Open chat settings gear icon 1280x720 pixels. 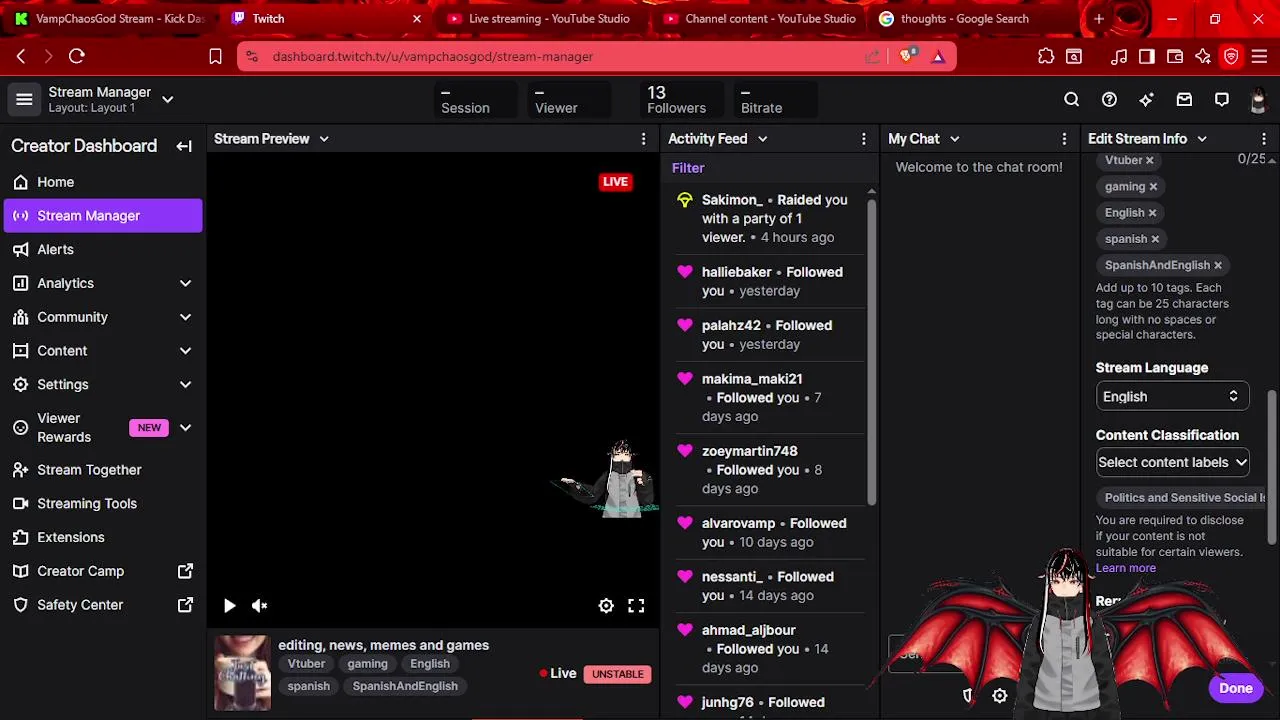click(999, 696)
